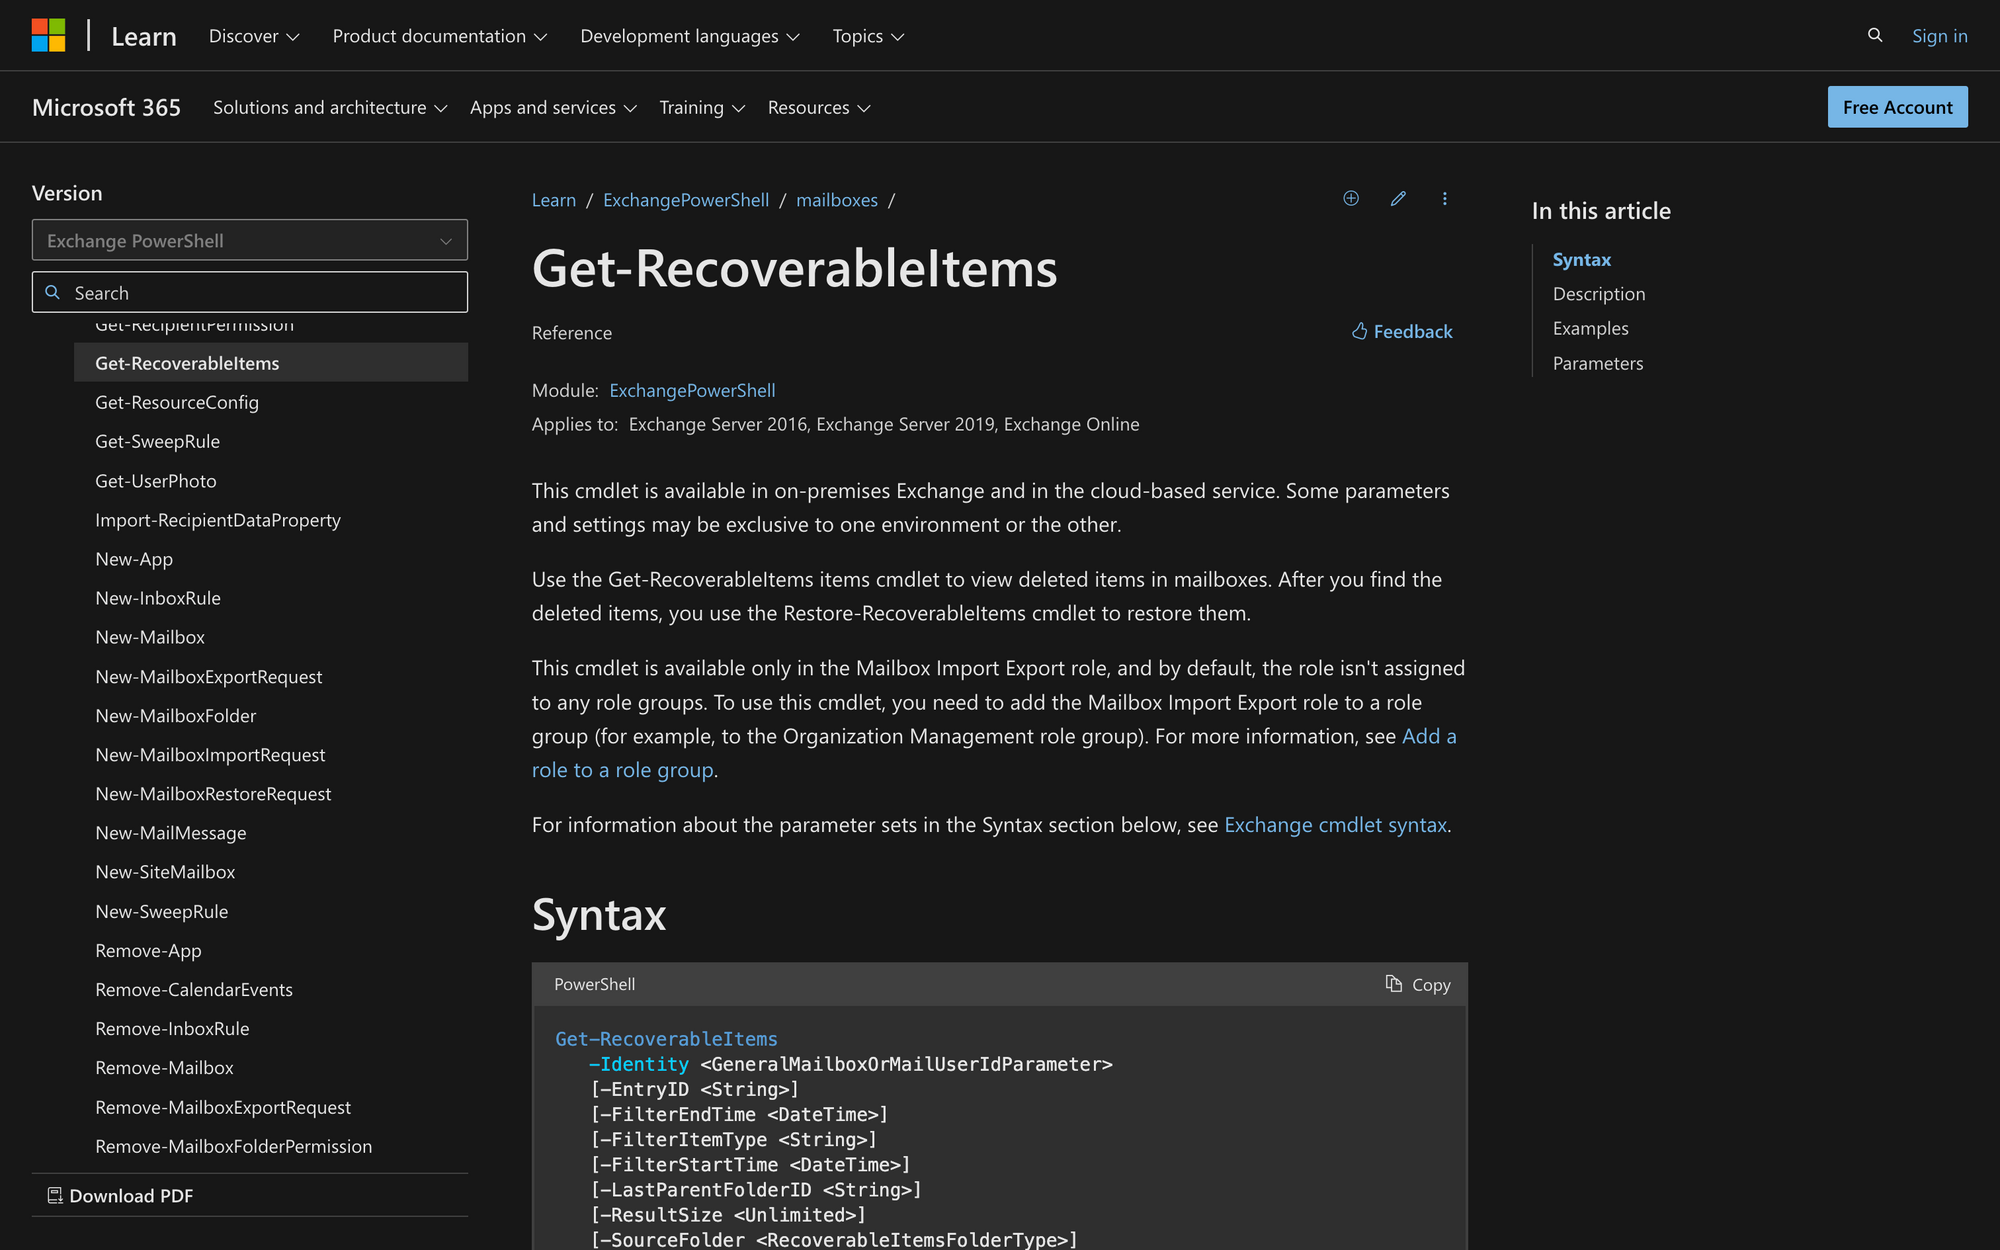Click the Download PDF icon
Viewport: 2000px width, 1250px height.
click(x=55, y=1194)
